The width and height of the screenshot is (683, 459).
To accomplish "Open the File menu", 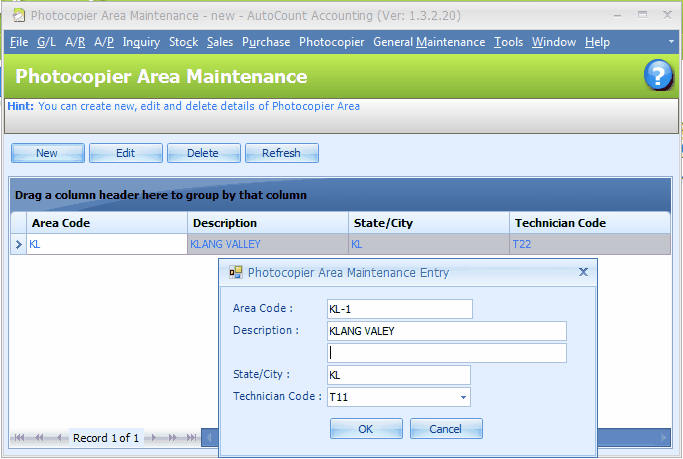I will point(19,42).
